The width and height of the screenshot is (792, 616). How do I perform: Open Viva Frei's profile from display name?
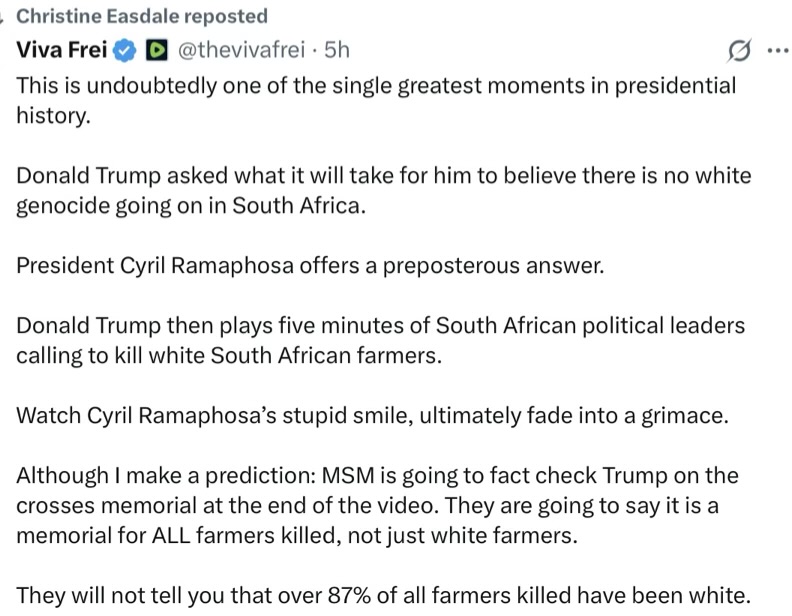62,50
